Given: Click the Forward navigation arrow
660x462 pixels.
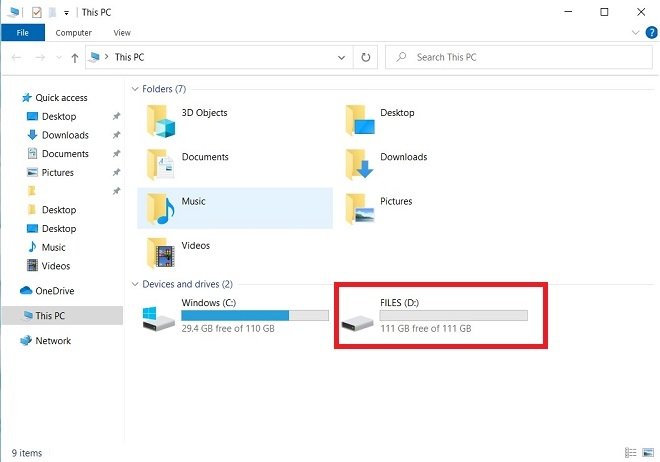Looking at the screenshot, I should coord(40,57).
